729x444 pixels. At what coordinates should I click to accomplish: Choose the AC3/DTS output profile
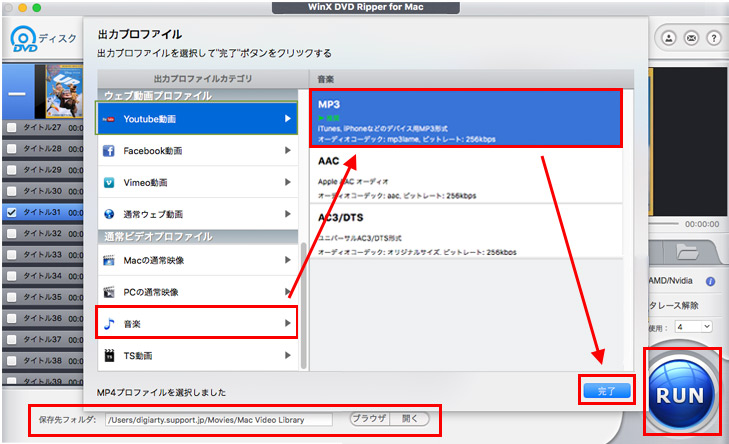pos(466,232)
